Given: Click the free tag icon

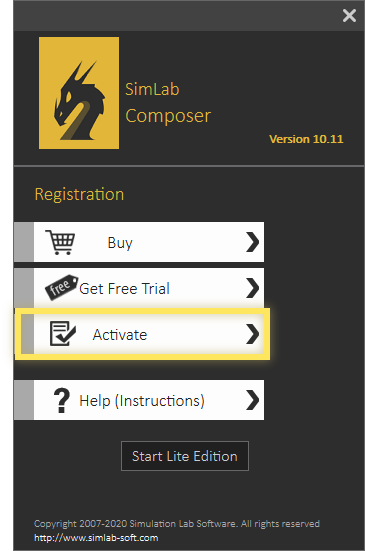Looking at the screenshot, I should click(x=61, y=287).
